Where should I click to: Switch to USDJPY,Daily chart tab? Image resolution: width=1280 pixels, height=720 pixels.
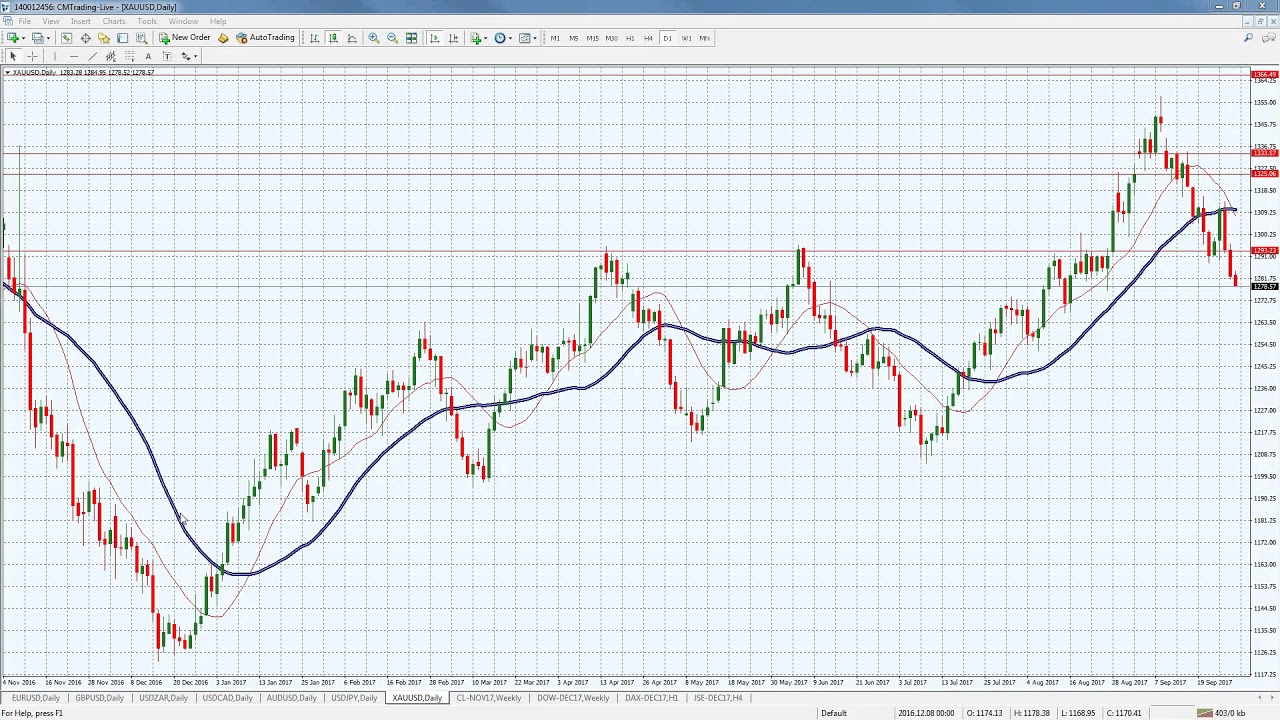coord(354,698)
